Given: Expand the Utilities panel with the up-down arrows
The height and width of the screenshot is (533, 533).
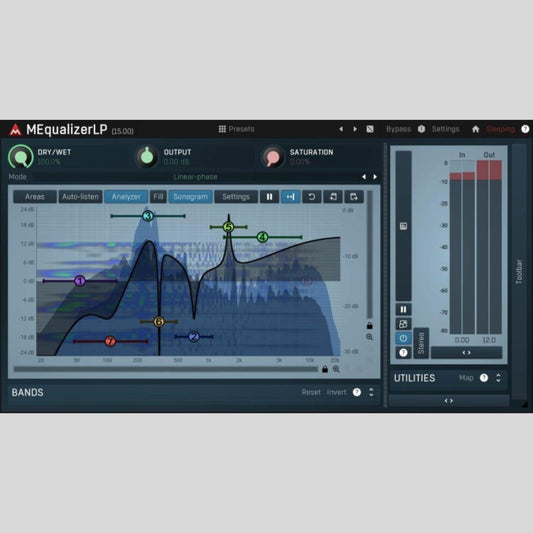Looking at the screenshot, I should pos(498,378).
